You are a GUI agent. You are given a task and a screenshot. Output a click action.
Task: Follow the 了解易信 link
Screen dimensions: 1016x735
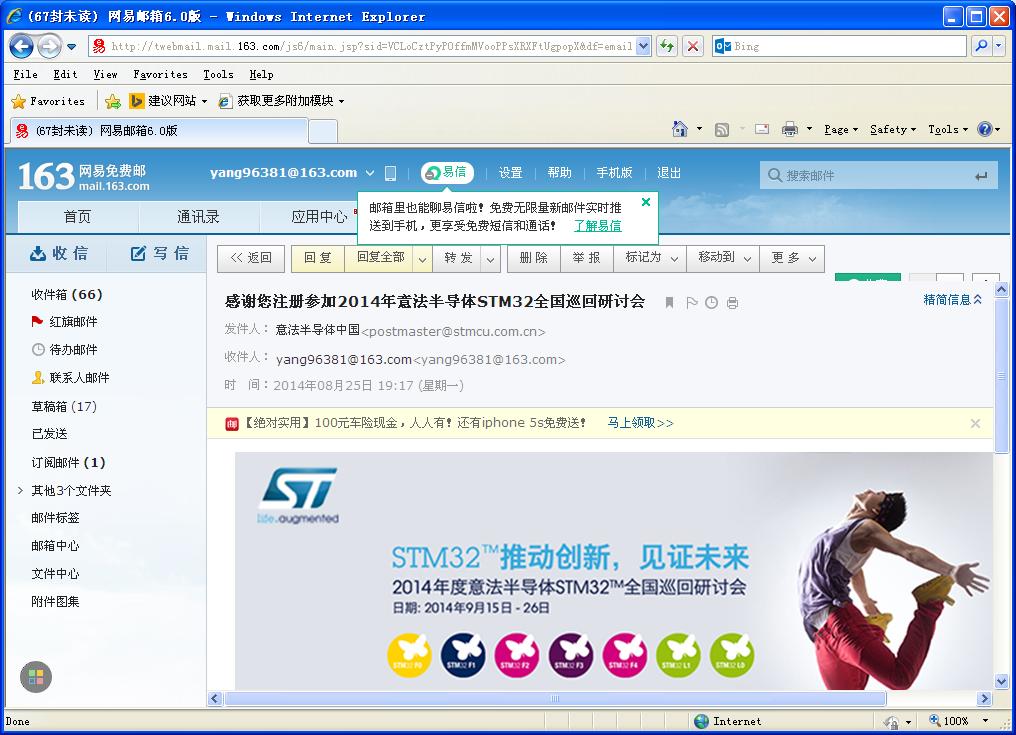point(597,226)
